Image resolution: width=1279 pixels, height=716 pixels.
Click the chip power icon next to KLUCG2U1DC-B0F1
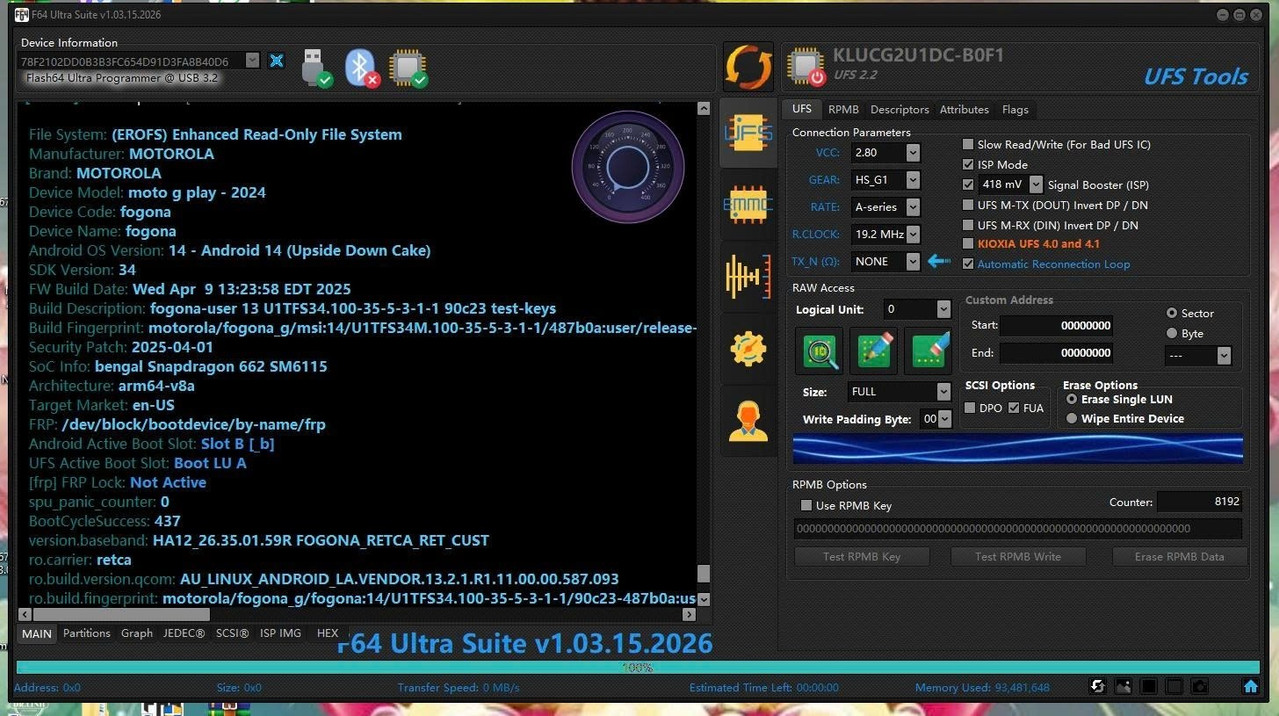click(806, 67)
